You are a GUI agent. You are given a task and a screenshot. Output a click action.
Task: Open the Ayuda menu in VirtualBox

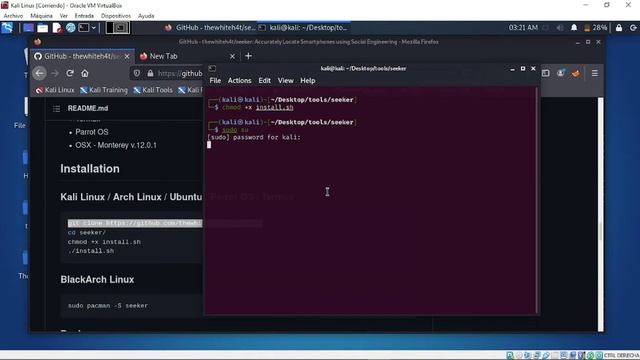coord(146,16)
